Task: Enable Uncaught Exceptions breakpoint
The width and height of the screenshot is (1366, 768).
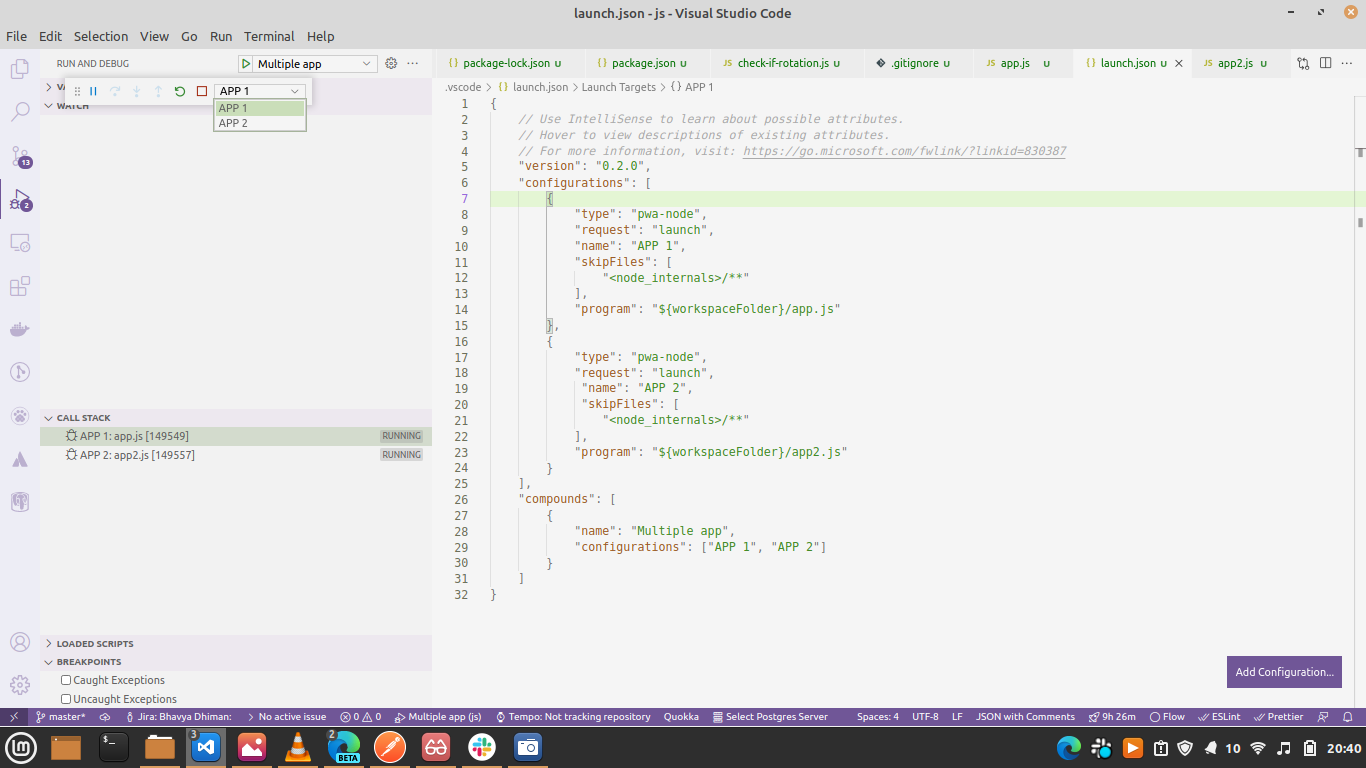Action: [66, 699]
